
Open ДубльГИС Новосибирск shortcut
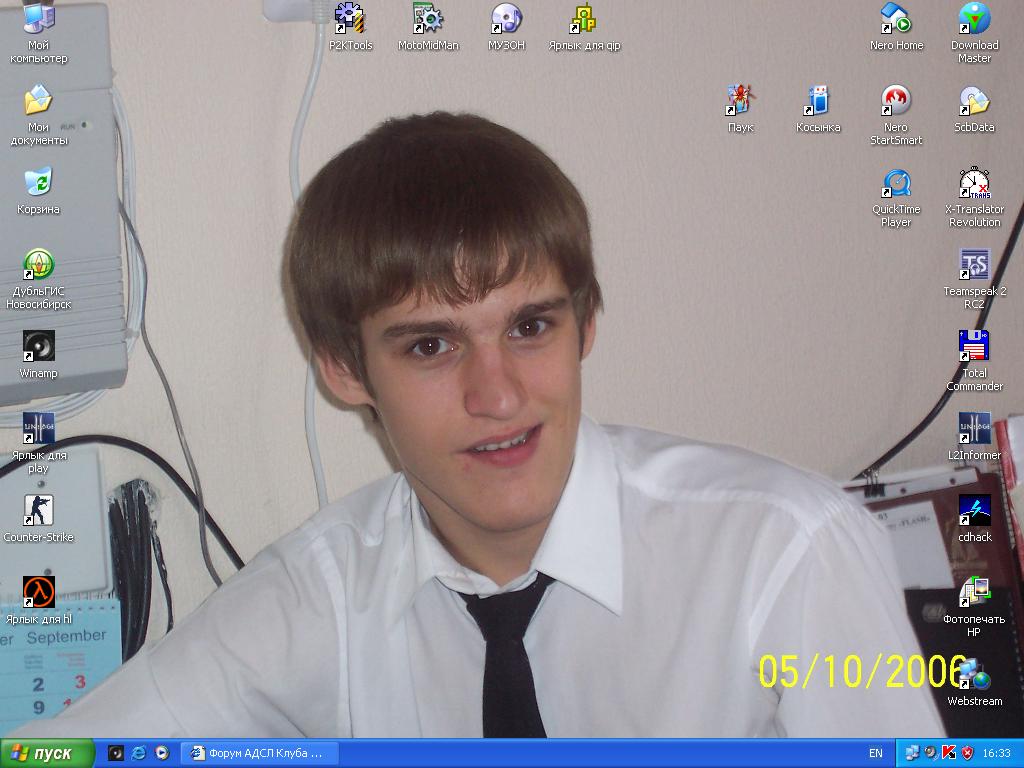point(38,265)
